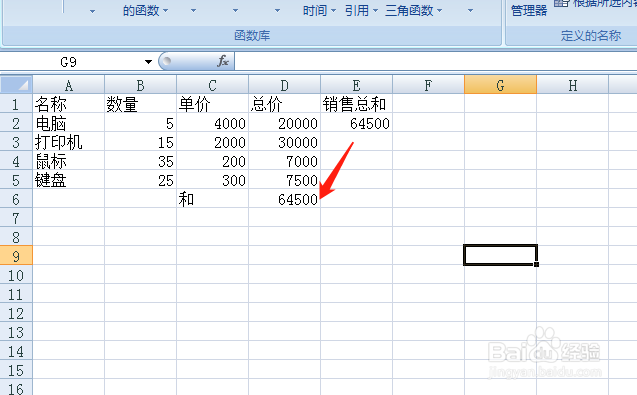Select column F header
The height and width of the screenshot is (395, 637).
[428, 85]
